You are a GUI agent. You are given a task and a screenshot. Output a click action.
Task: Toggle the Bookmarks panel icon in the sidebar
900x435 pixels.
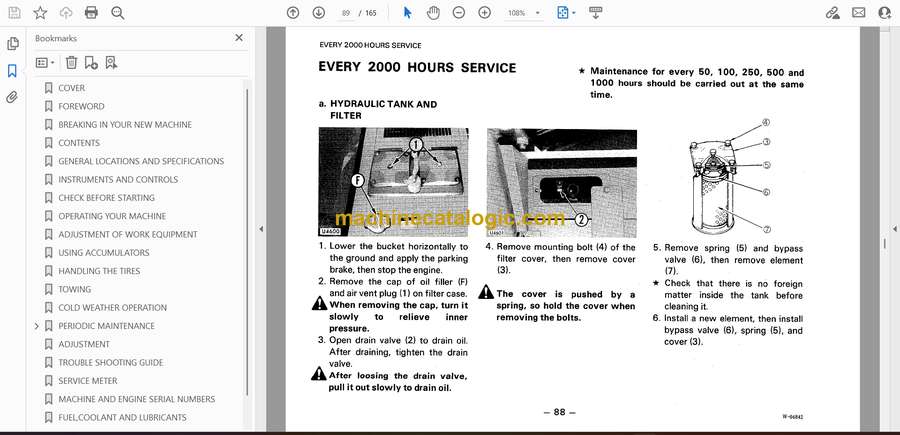(12, 71)
